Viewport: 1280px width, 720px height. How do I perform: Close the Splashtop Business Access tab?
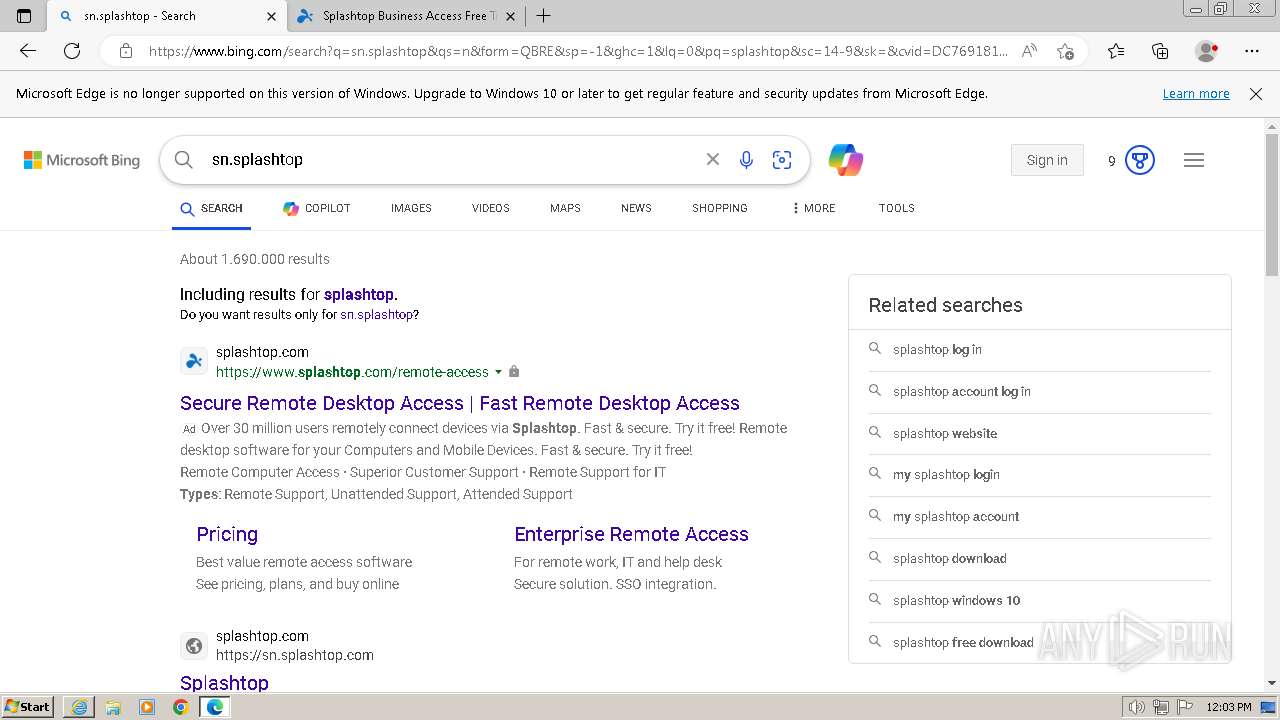click(x=511, y=16)
